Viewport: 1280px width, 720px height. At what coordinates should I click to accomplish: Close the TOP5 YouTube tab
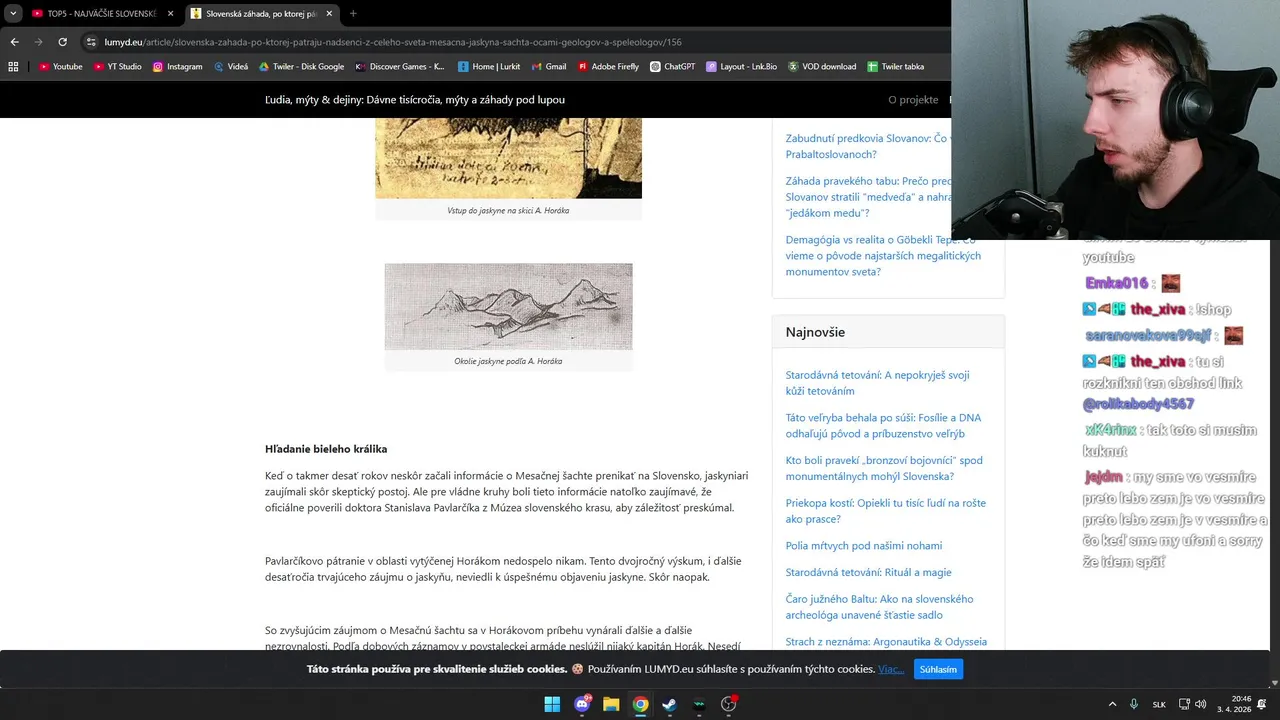click(x=170, y=14)
